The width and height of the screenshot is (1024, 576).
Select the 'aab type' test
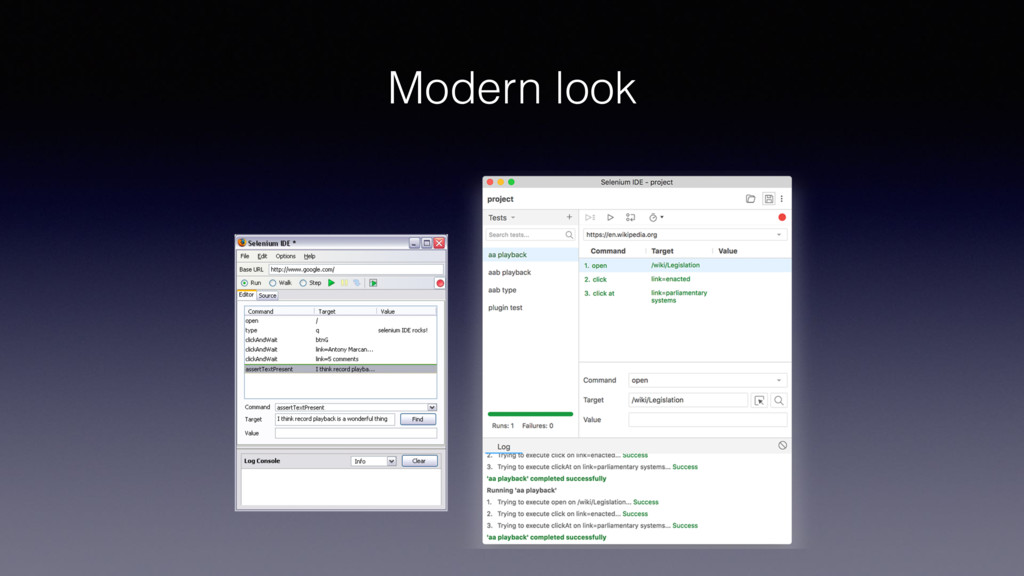(x=530, y=290)
